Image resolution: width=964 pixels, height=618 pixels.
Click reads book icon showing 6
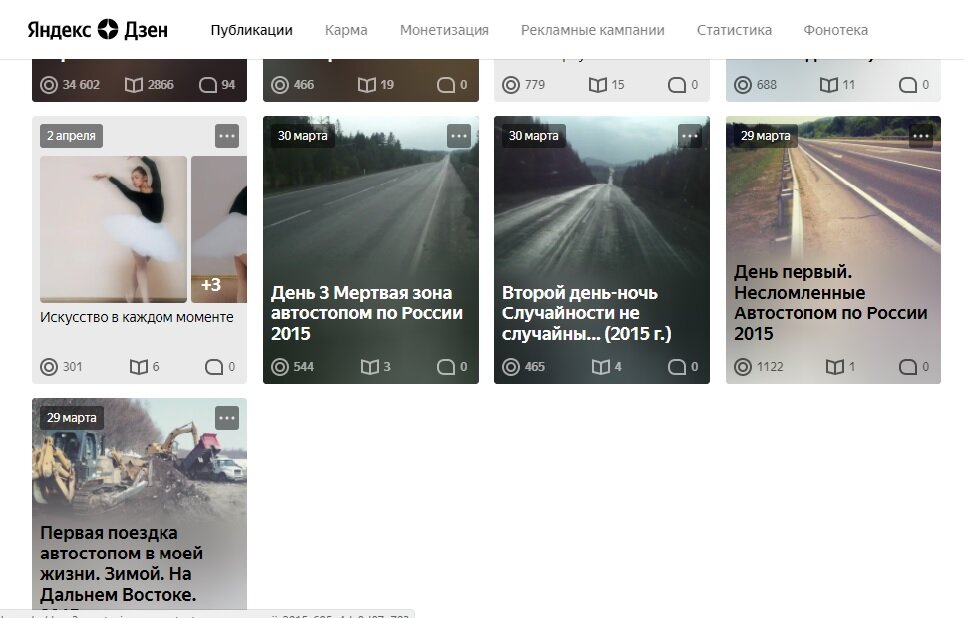139,367
